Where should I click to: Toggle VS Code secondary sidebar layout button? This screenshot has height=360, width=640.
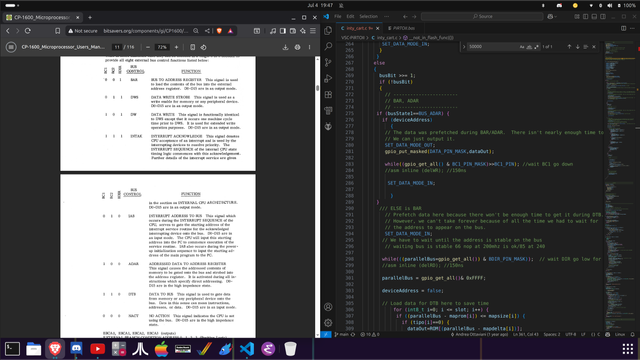point(603,17)
